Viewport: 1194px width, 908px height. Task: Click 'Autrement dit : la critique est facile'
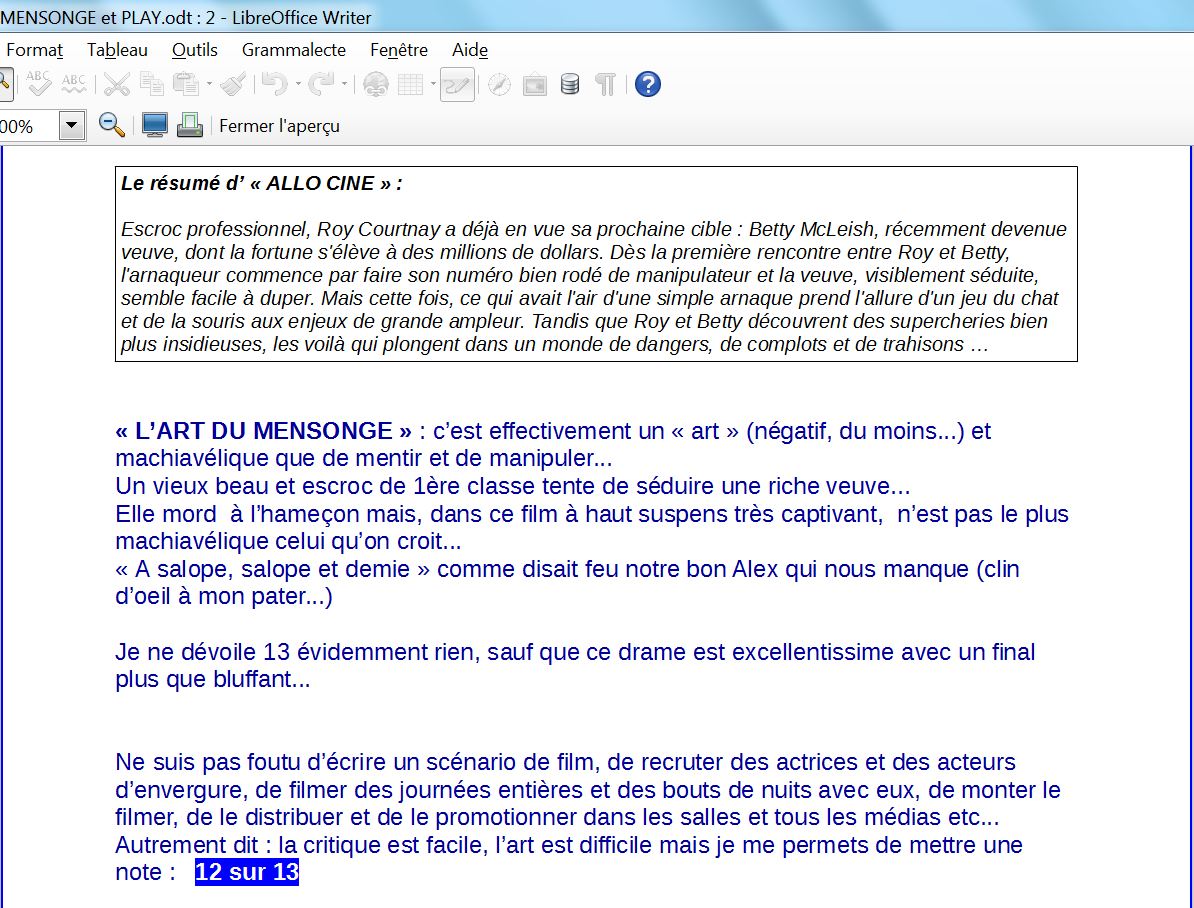coord(302,845)
